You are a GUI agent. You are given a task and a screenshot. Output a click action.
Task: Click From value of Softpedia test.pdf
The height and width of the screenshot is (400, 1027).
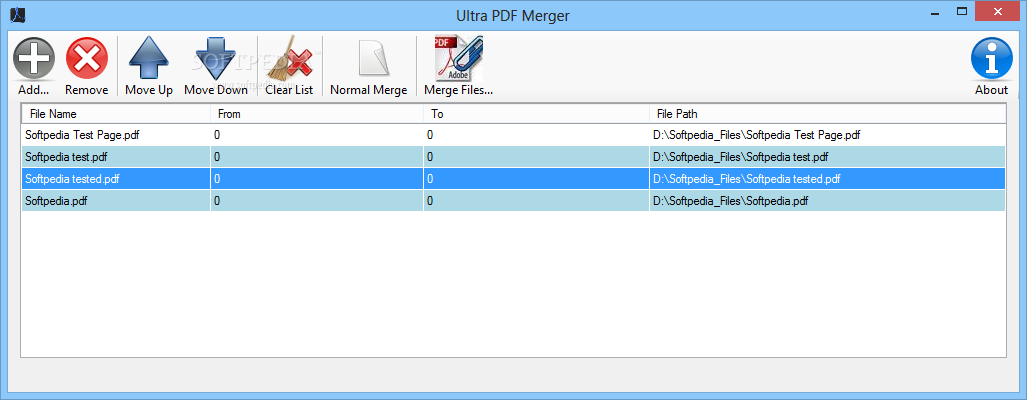(217, 157)
